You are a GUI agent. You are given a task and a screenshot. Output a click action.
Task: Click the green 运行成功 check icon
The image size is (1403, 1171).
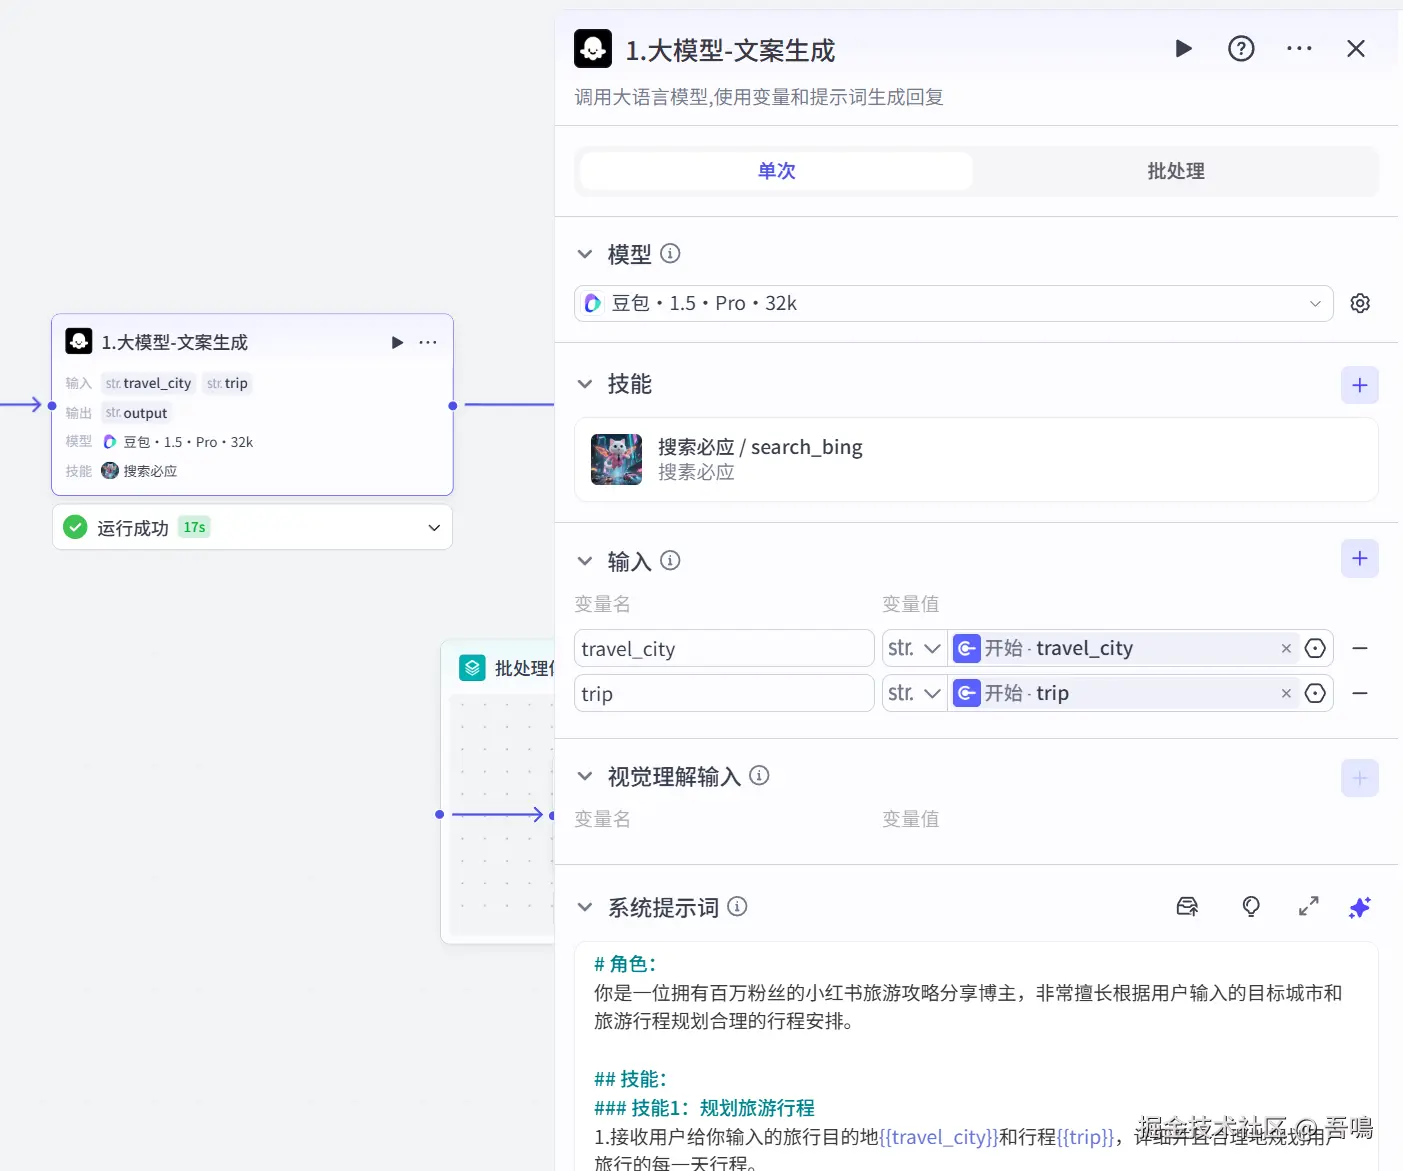[x=75, y=527]
